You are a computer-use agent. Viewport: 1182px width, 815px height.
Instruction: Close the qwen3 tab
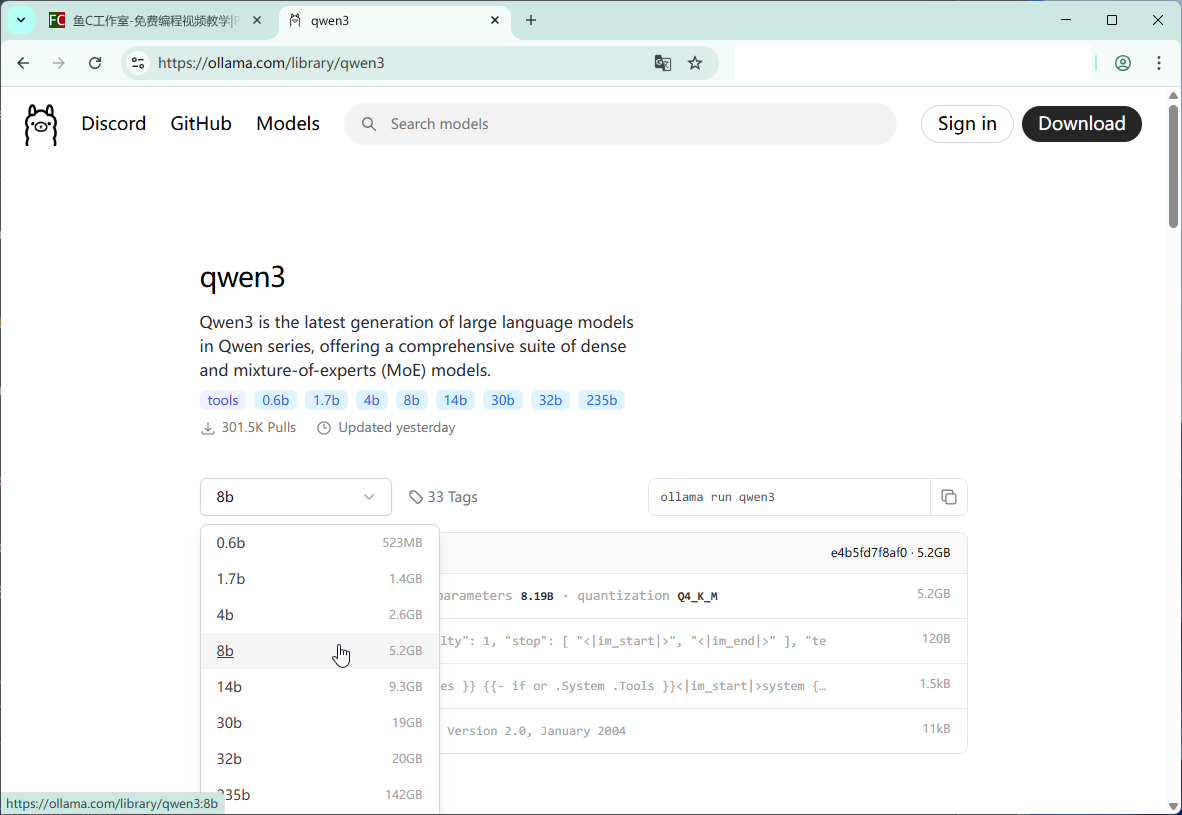point(495,20)
